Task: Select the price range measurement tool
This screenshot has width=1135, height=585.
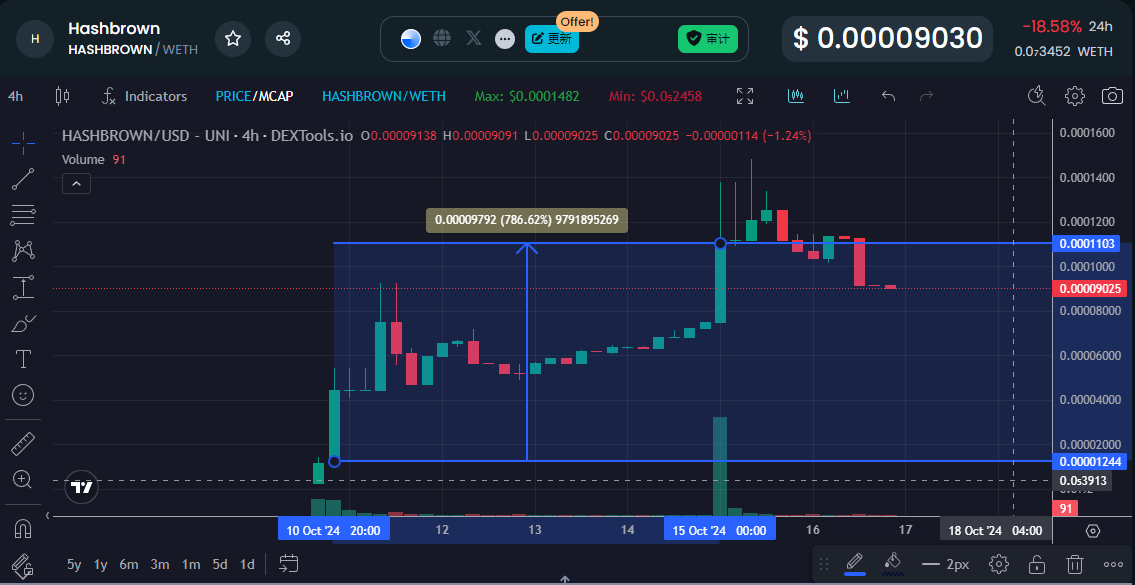Action: click(23, 287)
